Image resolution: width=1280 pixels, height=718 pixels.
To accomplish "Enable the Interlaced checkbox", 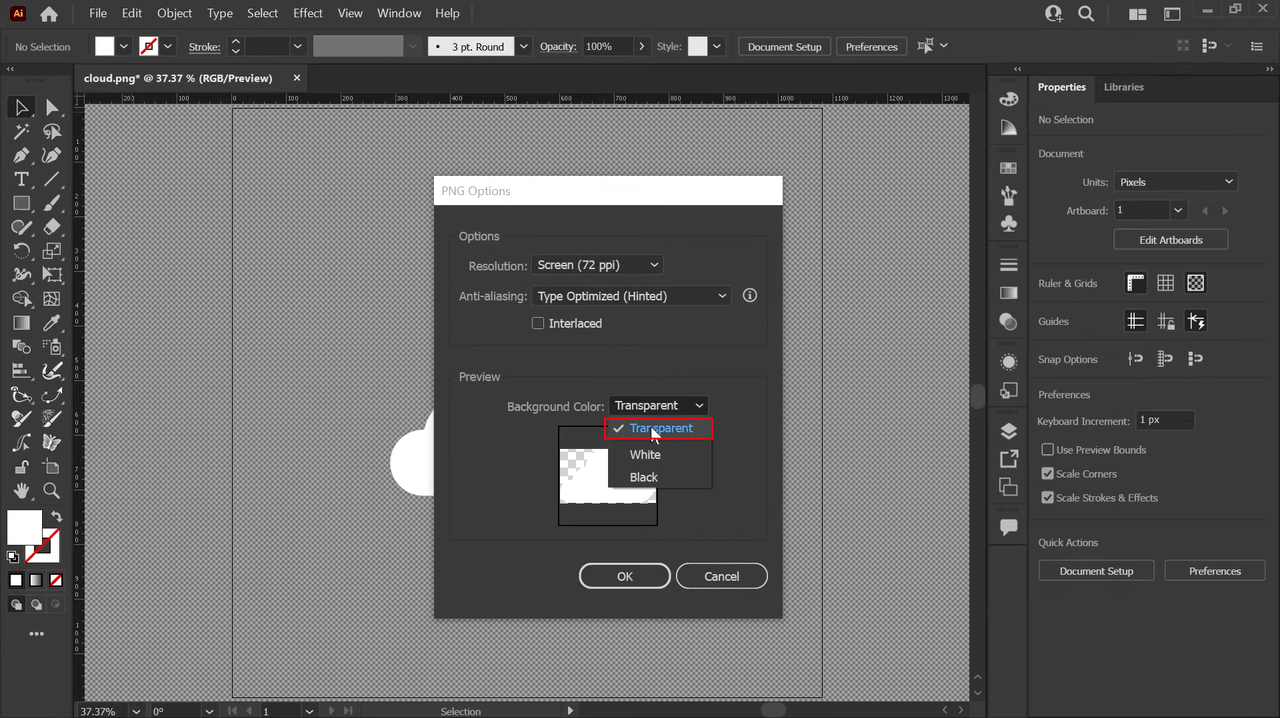I will click(x=538, y=323).
